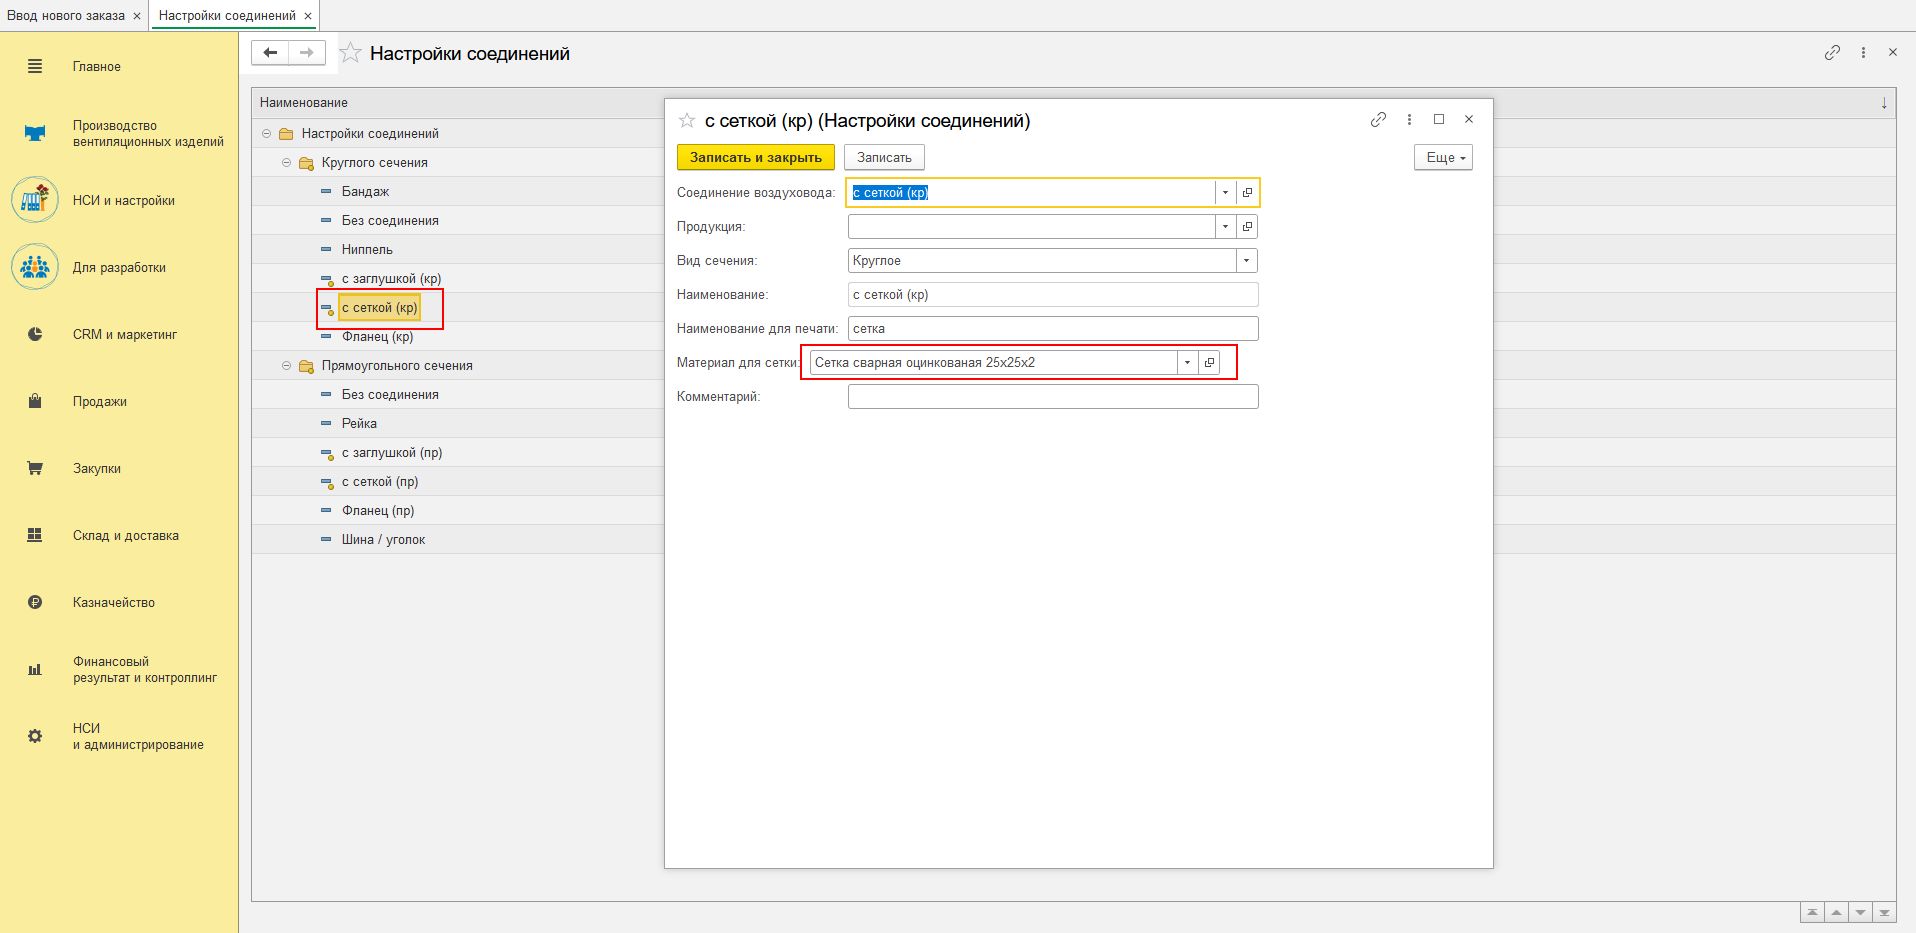Star the с сеткой (кр) dialog as favorite
Screen dimensions: 1916x933
[x=687, y=121]
